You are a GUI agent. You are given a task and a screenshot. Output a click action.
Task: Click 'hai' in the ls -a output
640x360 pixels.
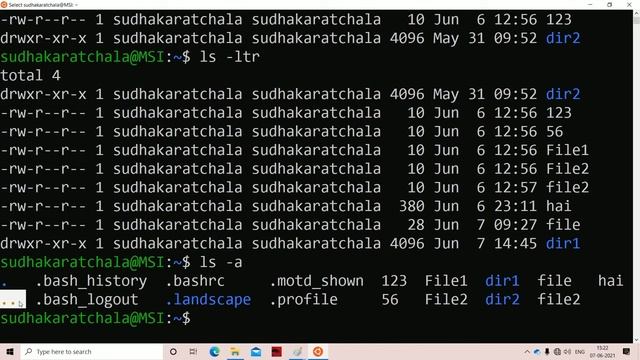611,281
